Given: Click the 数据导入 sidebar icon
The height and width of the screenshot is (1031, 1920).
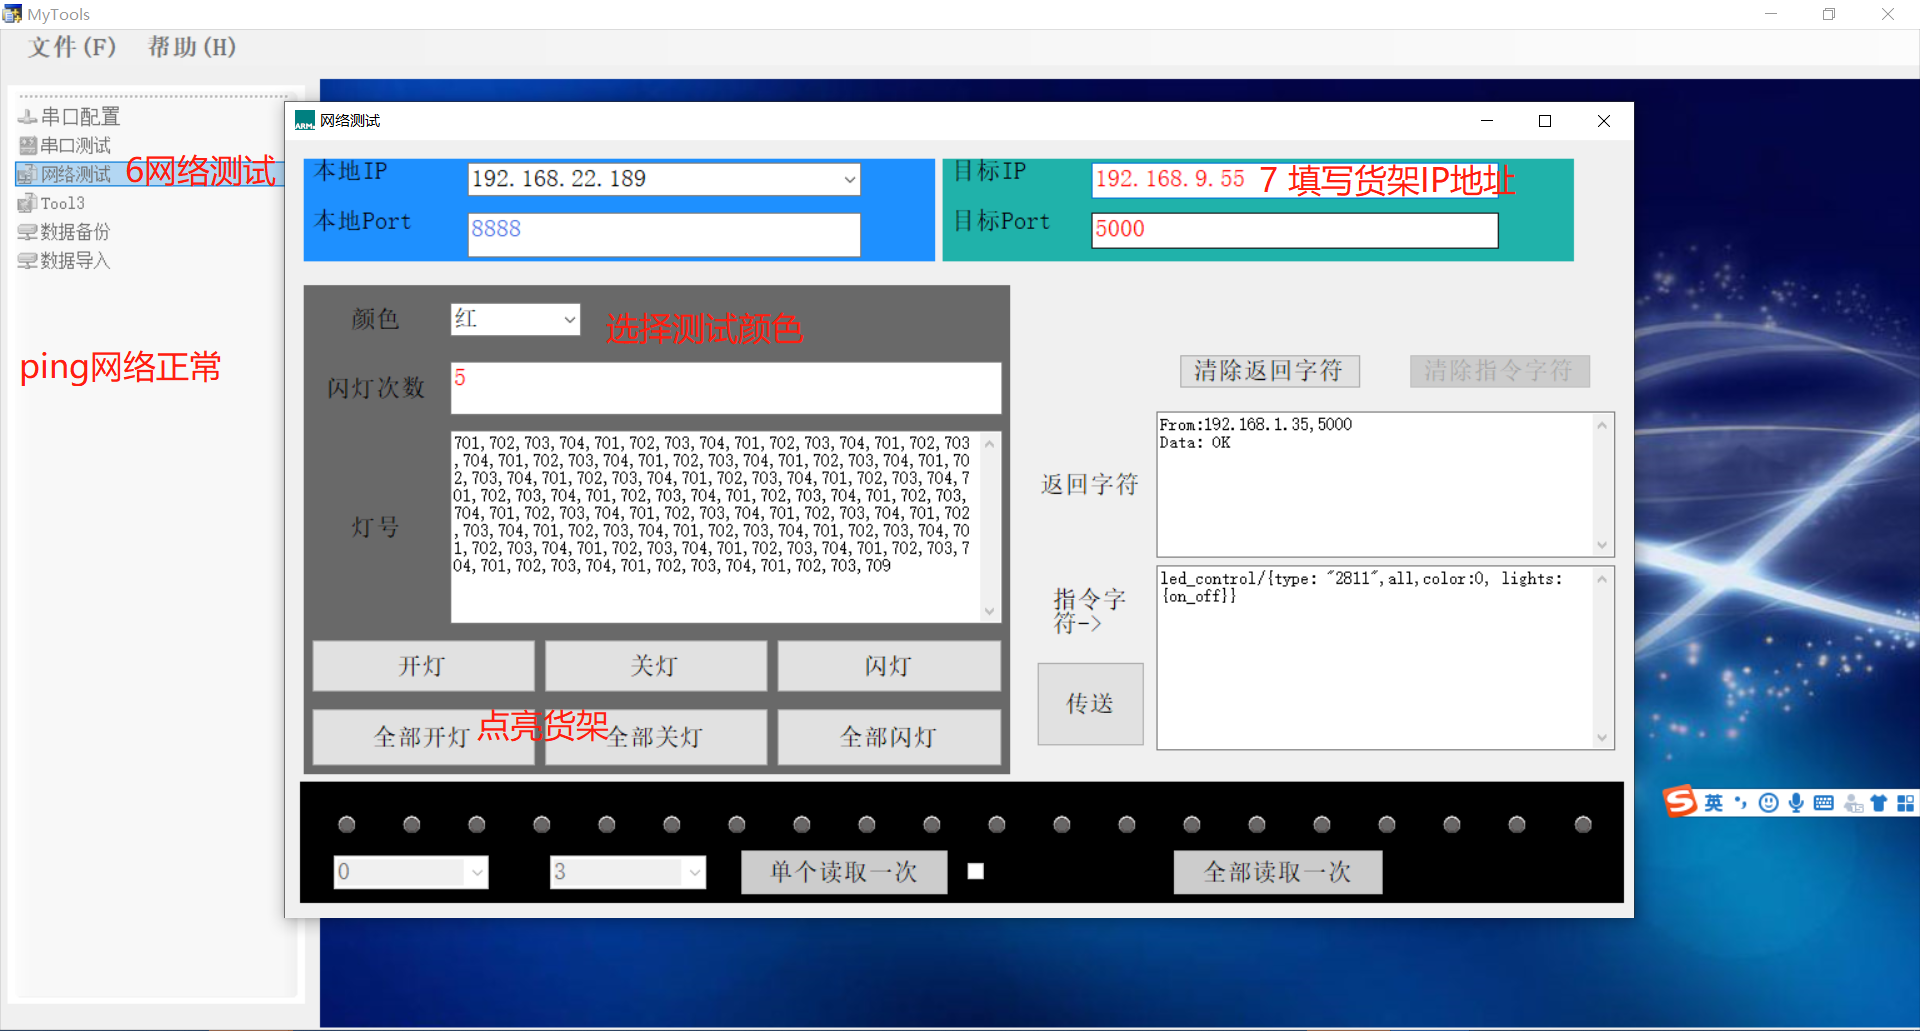Looking at the screenshot, I should click(x=27, y=261).
